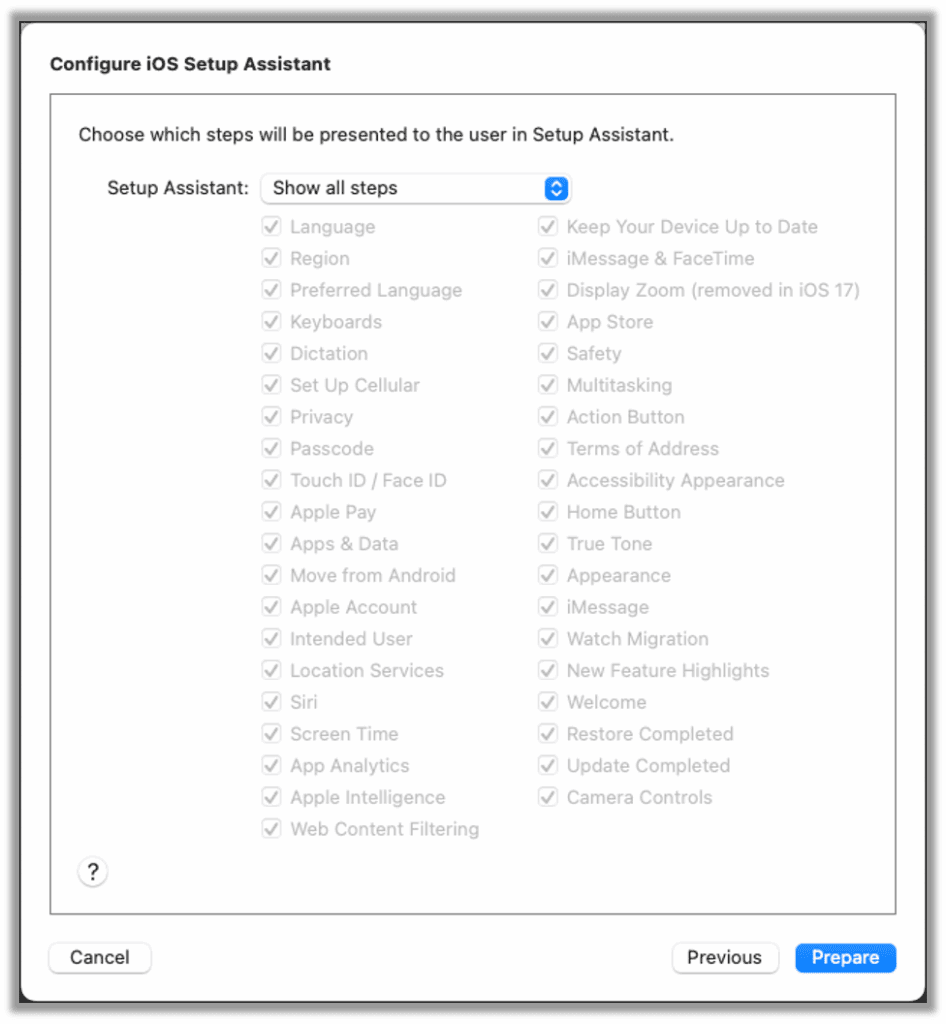Click the Cancel button
Viewport: 946px width, 1024px height.
point(99,957)
